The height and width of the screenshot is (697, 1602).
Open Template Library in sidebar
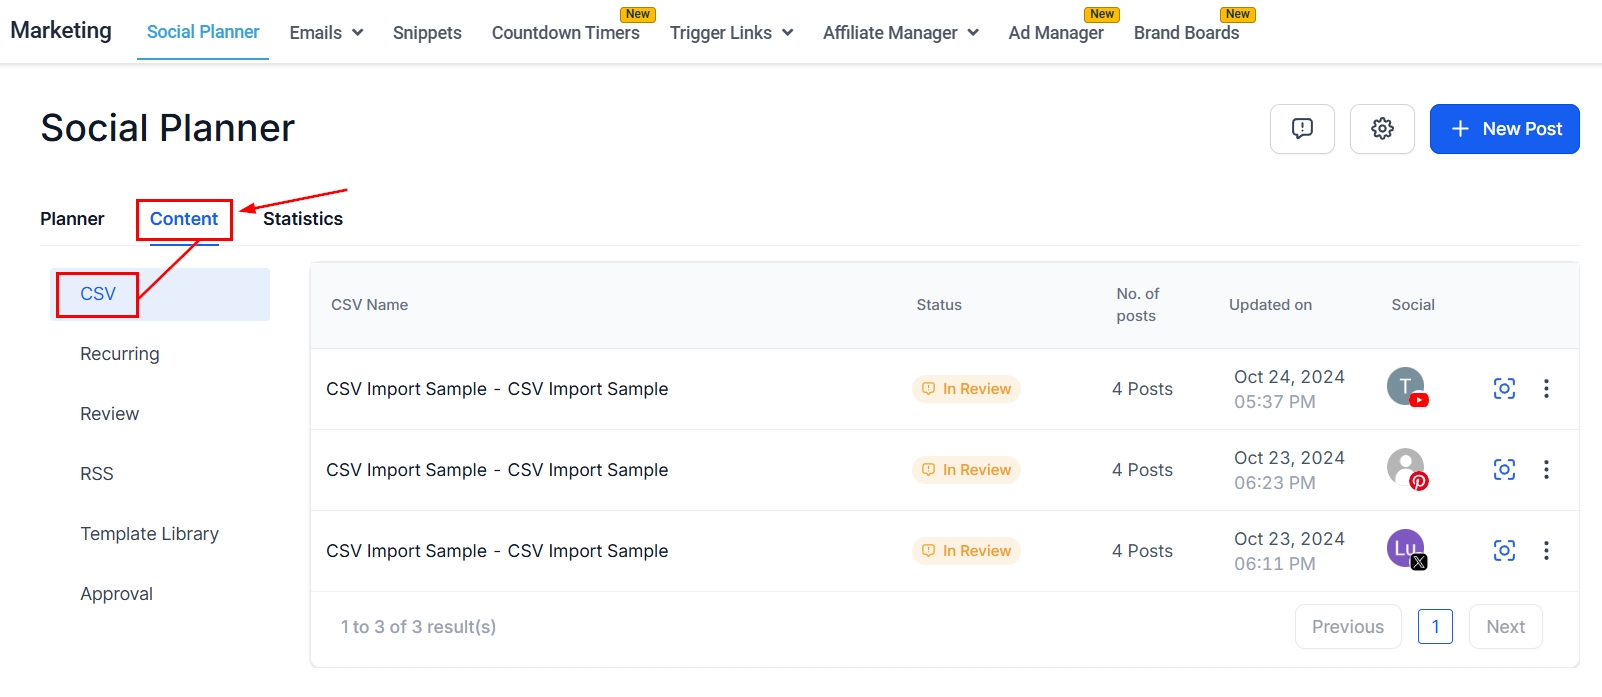point(150,534)
